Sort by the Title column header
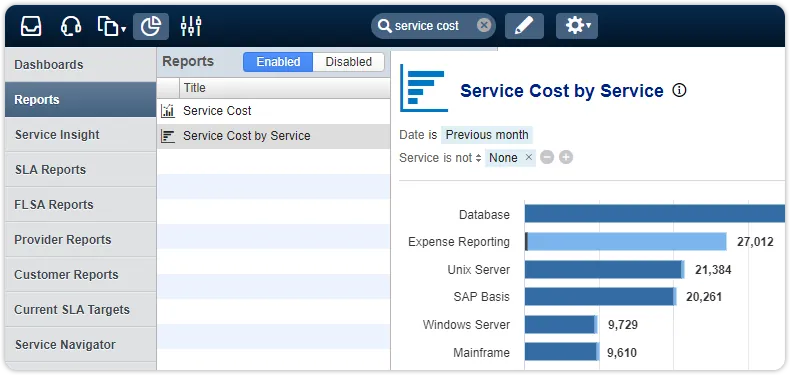The image size is (790, 375). (x=285, y=88)
